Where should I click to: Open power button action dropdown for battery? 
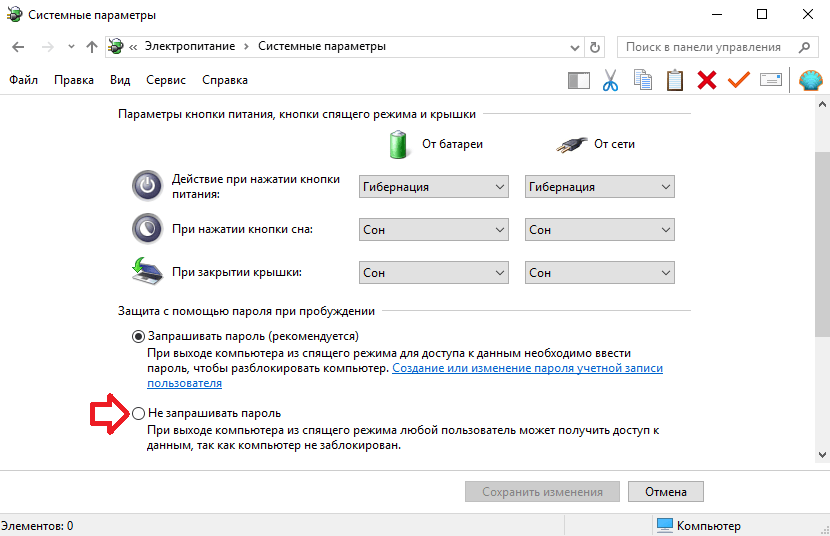coord(434,187)
